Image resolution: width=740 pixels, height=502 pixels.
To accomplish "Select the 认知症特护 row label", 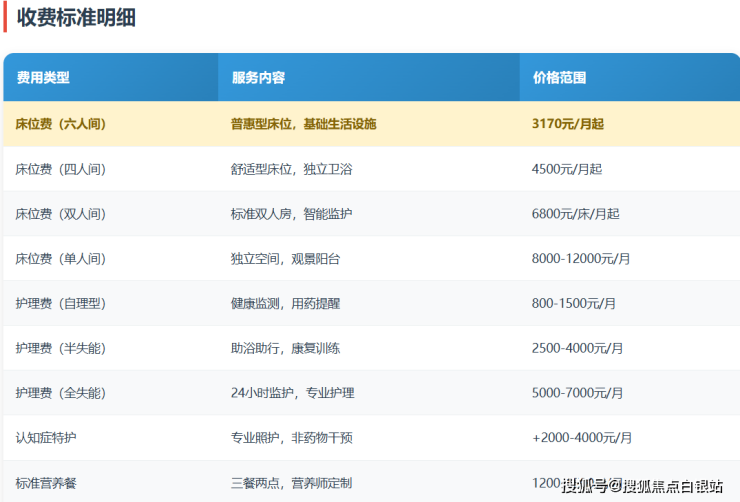I will 46,438.
